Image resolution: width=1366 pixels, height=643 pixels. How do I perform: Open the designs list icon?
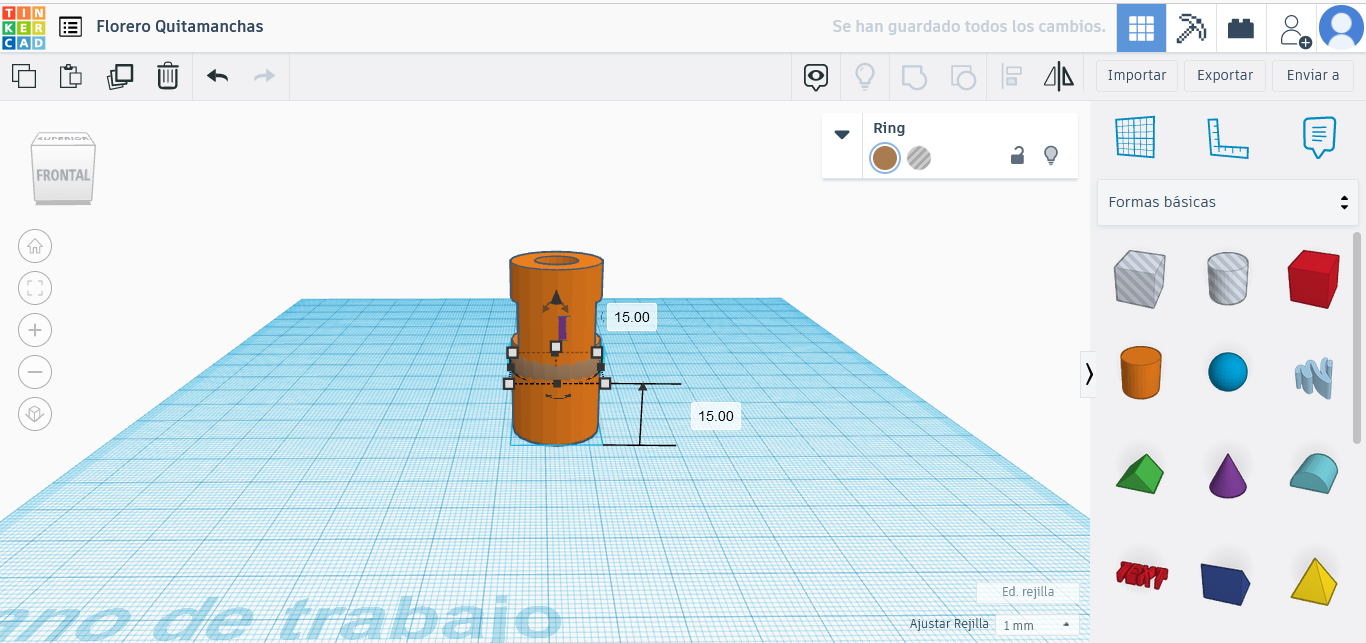[x=70, y=27]
